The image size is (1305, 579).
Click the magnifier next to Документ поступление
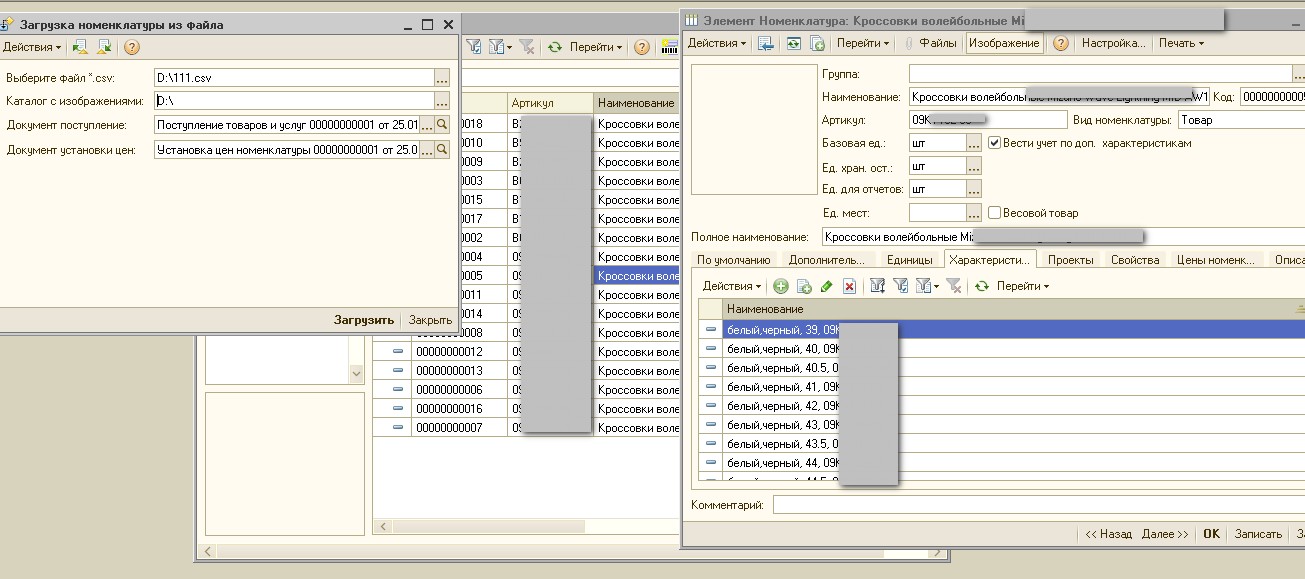point(442,125)
